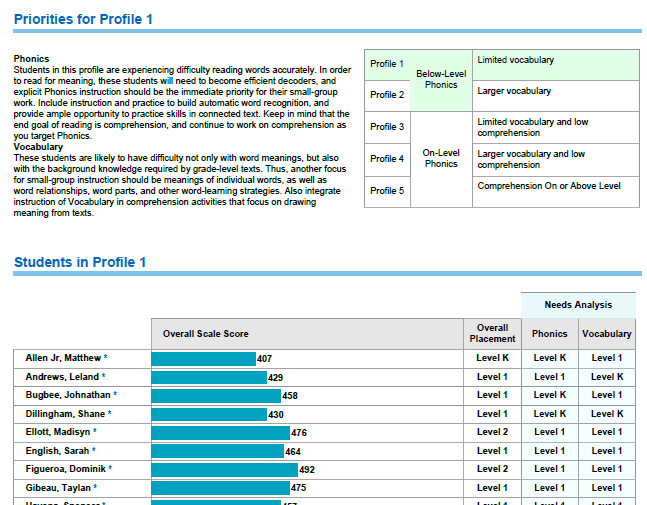
Task: Click the Vocabulary column header
Action: pyautogui.click(x=607, y=334)
